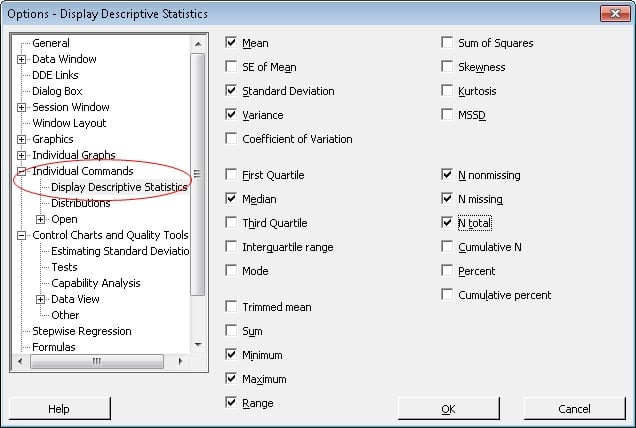Select Distributions in the tree

click(80, 203)
